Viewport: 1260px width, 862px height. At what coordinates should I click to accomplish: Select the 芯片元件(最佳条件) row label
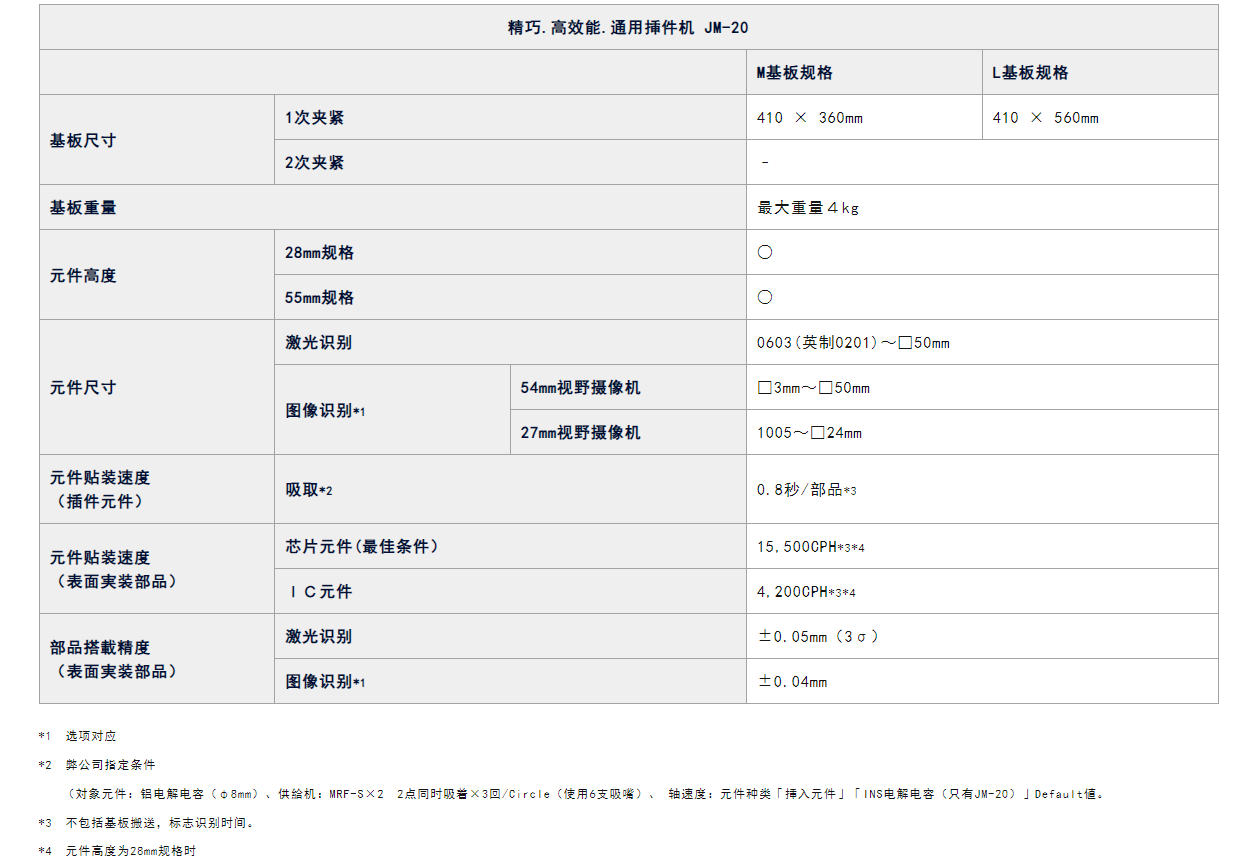[x=362, y=547]
